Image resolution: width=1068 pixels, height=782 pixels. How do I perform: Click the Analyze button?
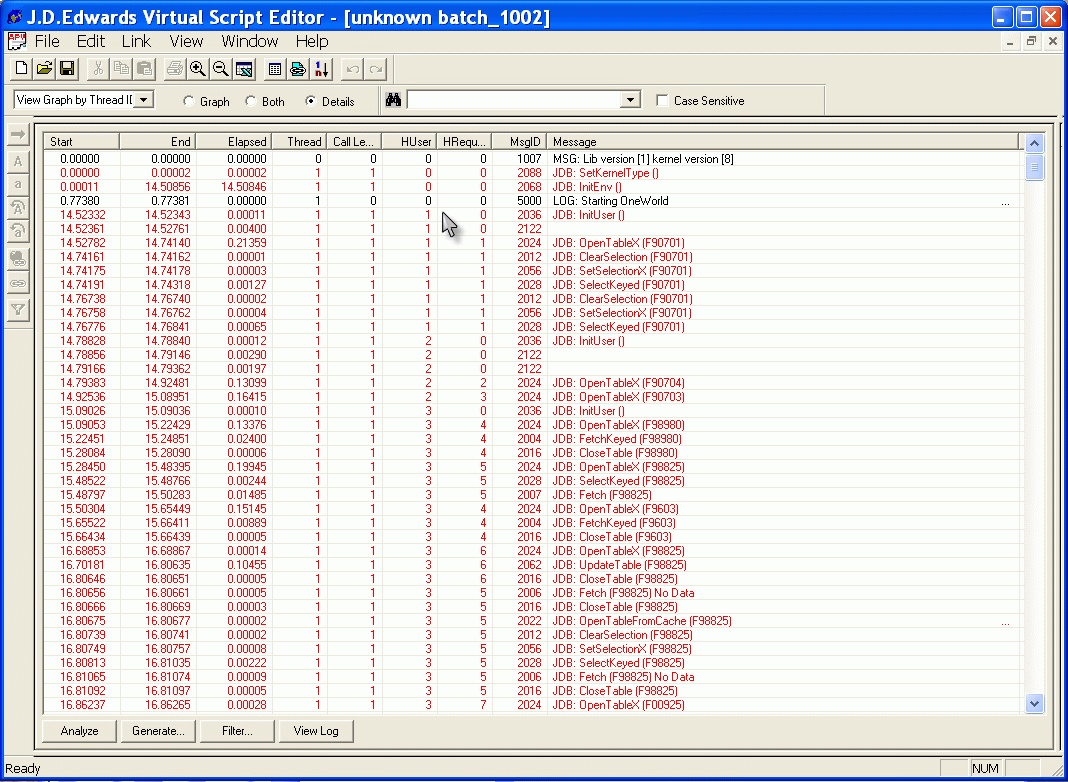tap(79, 731)
